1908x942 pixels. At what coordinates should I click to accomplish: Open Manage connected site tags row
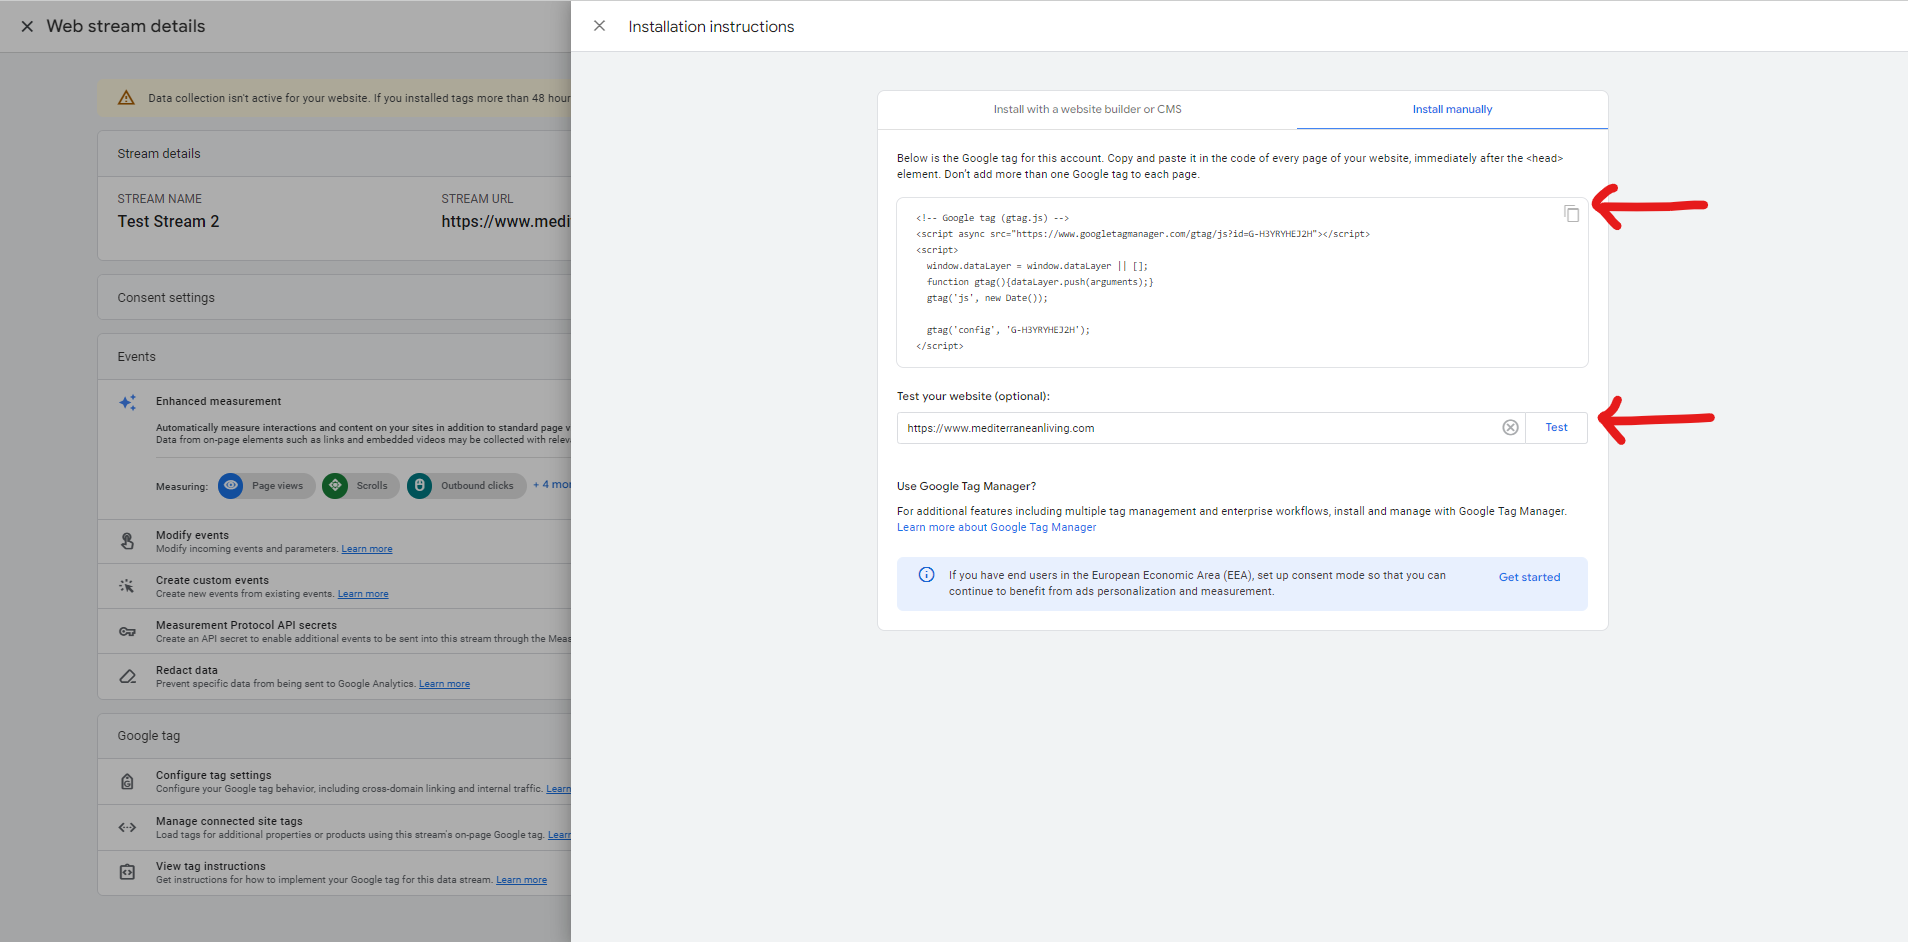pos(334,827)
